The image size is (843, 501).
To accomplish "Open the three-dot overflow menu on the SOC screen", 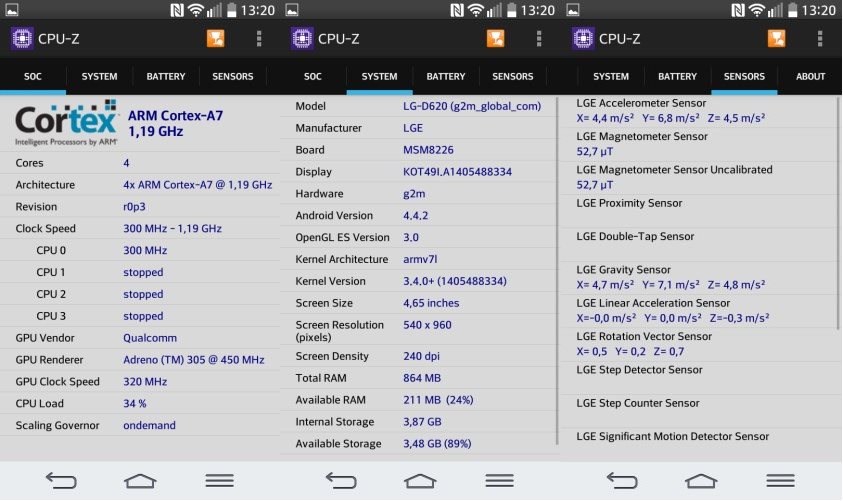I will (259, 39).
